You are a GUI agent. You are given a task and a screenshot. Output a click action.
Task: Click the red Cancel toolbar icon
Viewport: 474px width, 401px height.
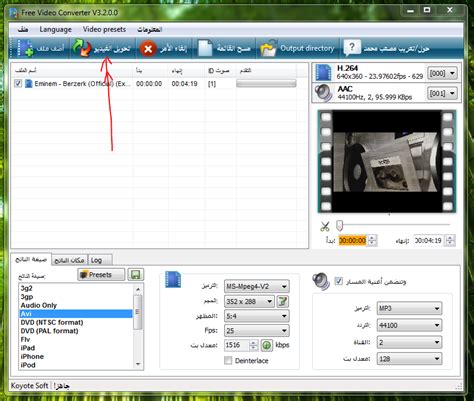point(148,49)
